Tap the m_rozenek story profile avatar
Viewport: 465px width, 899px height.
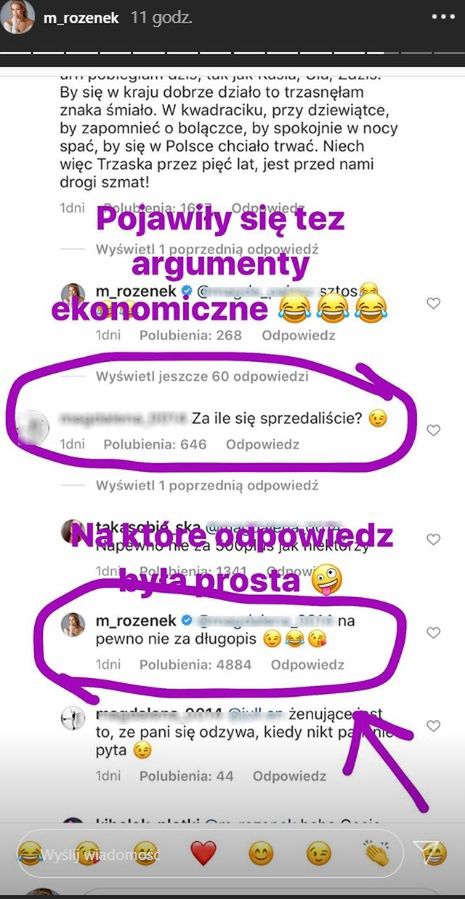click(17, 17)
